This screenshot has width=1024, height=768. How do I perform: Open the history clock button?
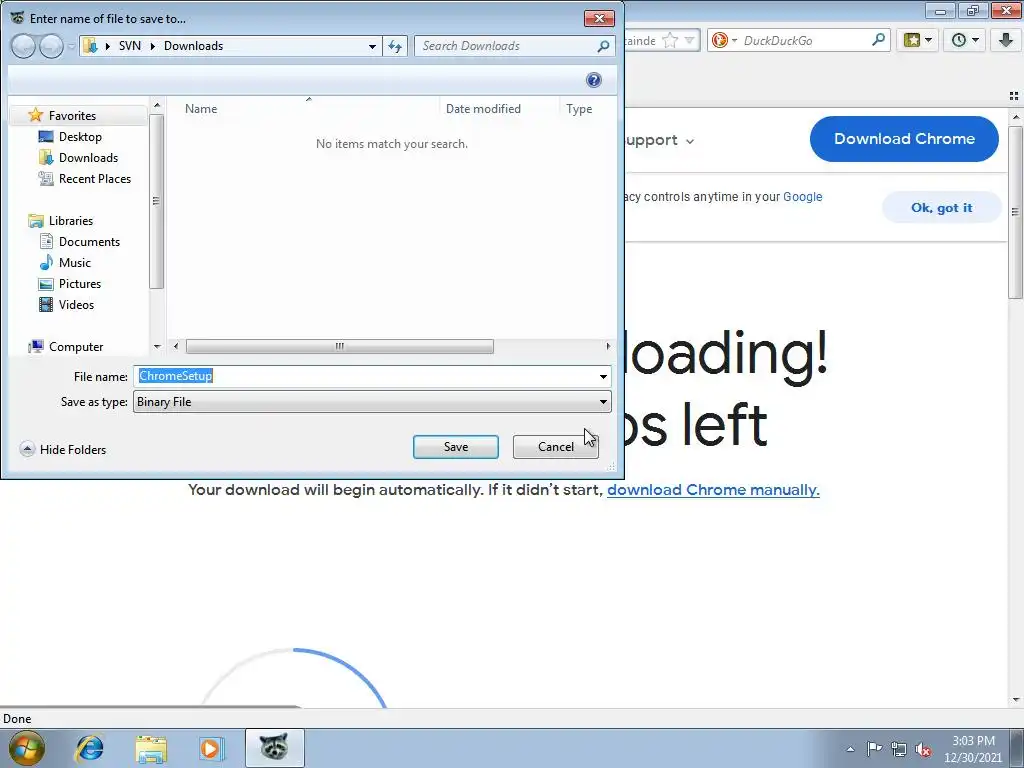(965, 40)
